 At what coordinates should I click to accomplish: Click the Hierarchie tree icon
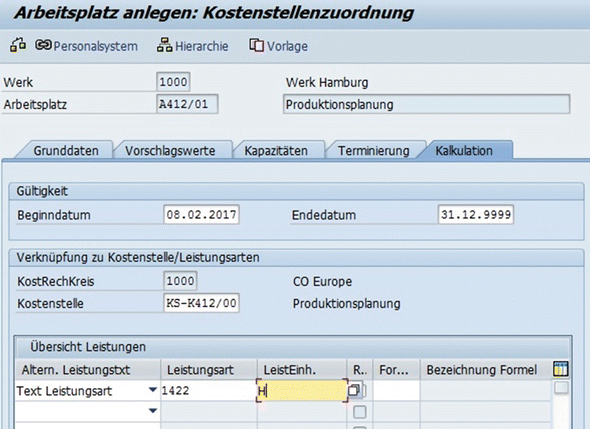pos(164,45)
